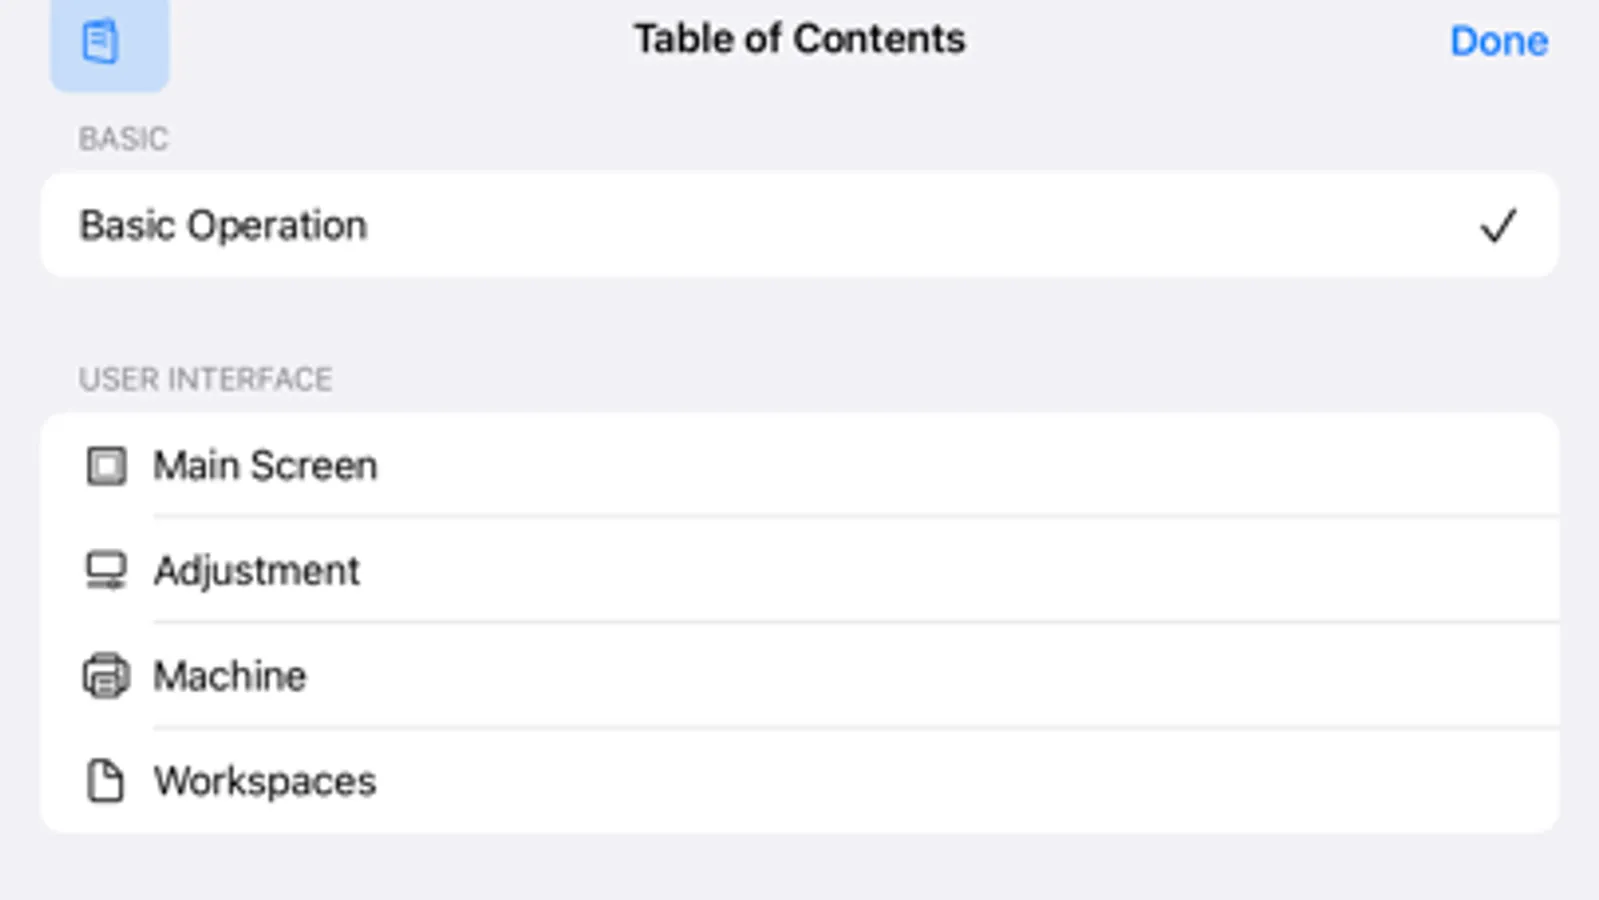
Task: Select the Main Screen square icon
Action: coord(106,465)
